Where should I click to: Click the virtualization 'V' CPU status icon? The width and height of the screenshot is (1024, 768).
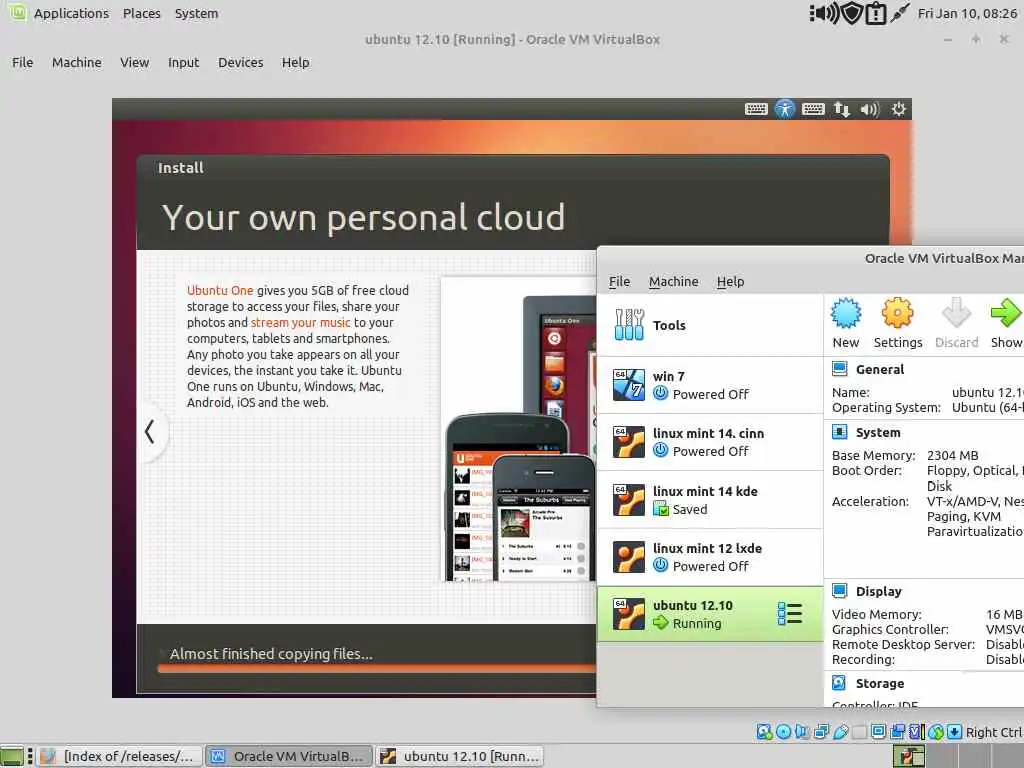click(917, 732)
